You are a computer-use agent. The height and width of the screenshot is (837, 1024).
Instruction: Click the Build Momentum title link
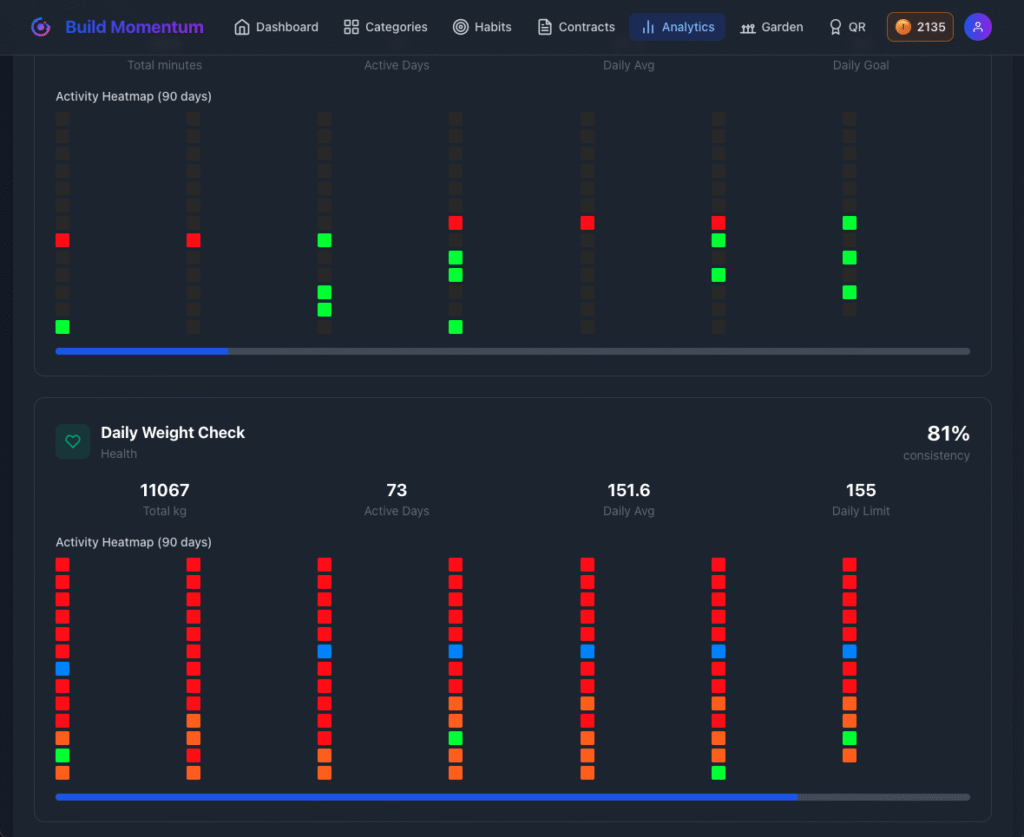pos(134,27)
